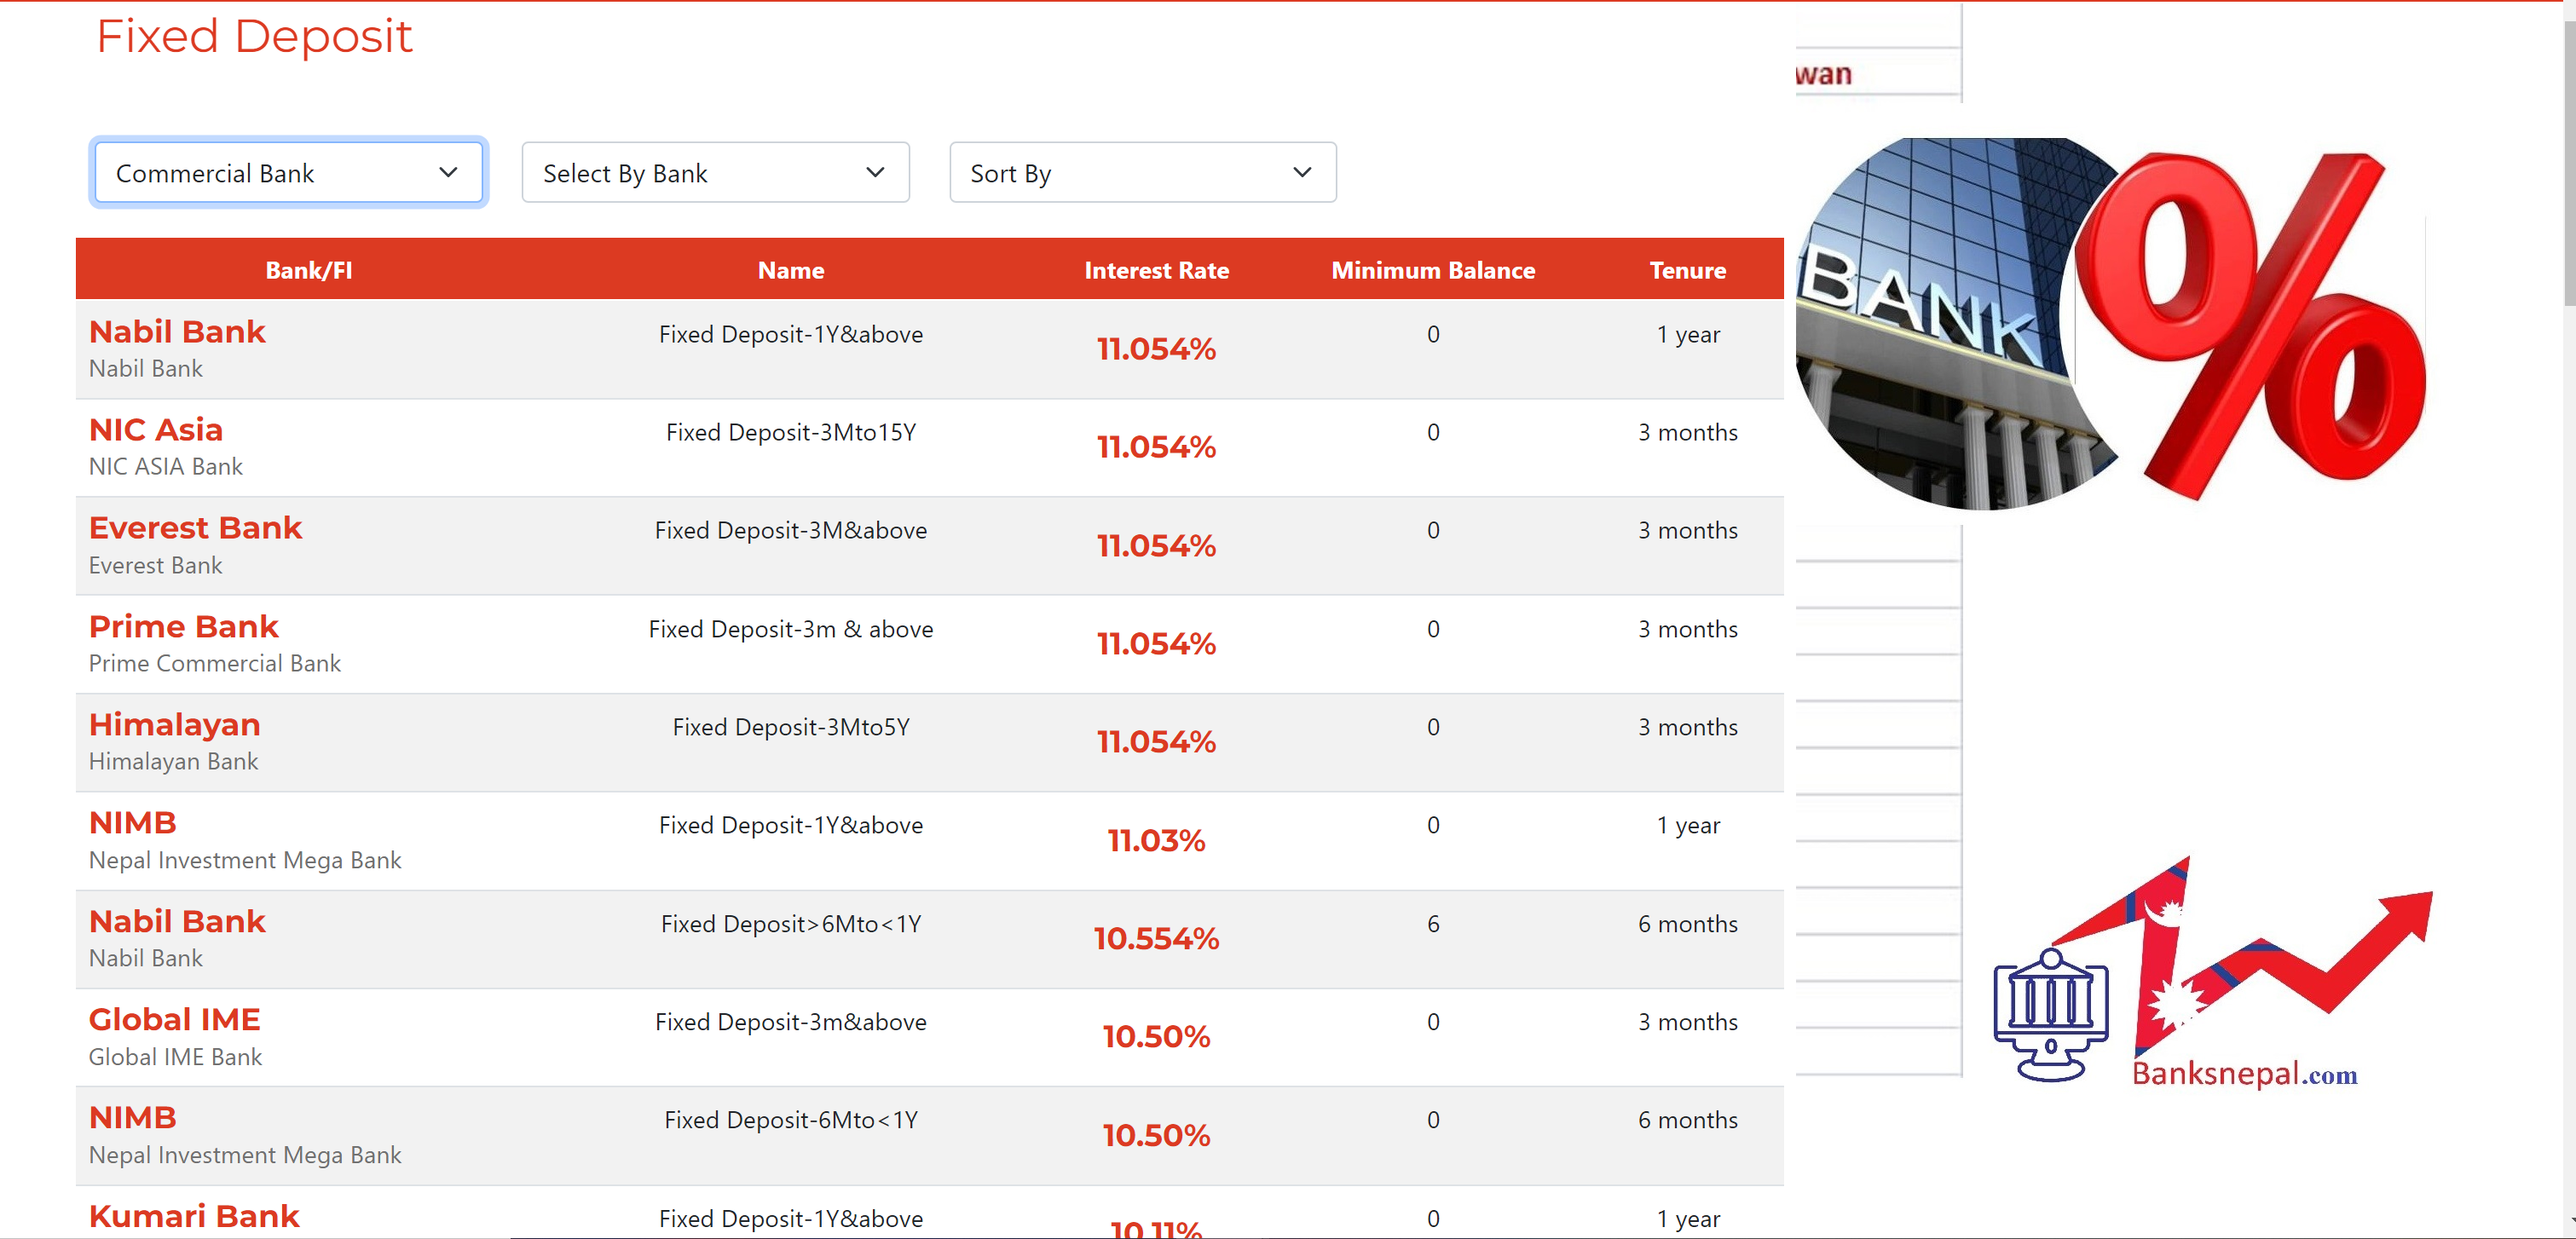Click the Prime Commercial Bank subtitle
This screenshot has height=1239, width=2576.
pos(215,663)
